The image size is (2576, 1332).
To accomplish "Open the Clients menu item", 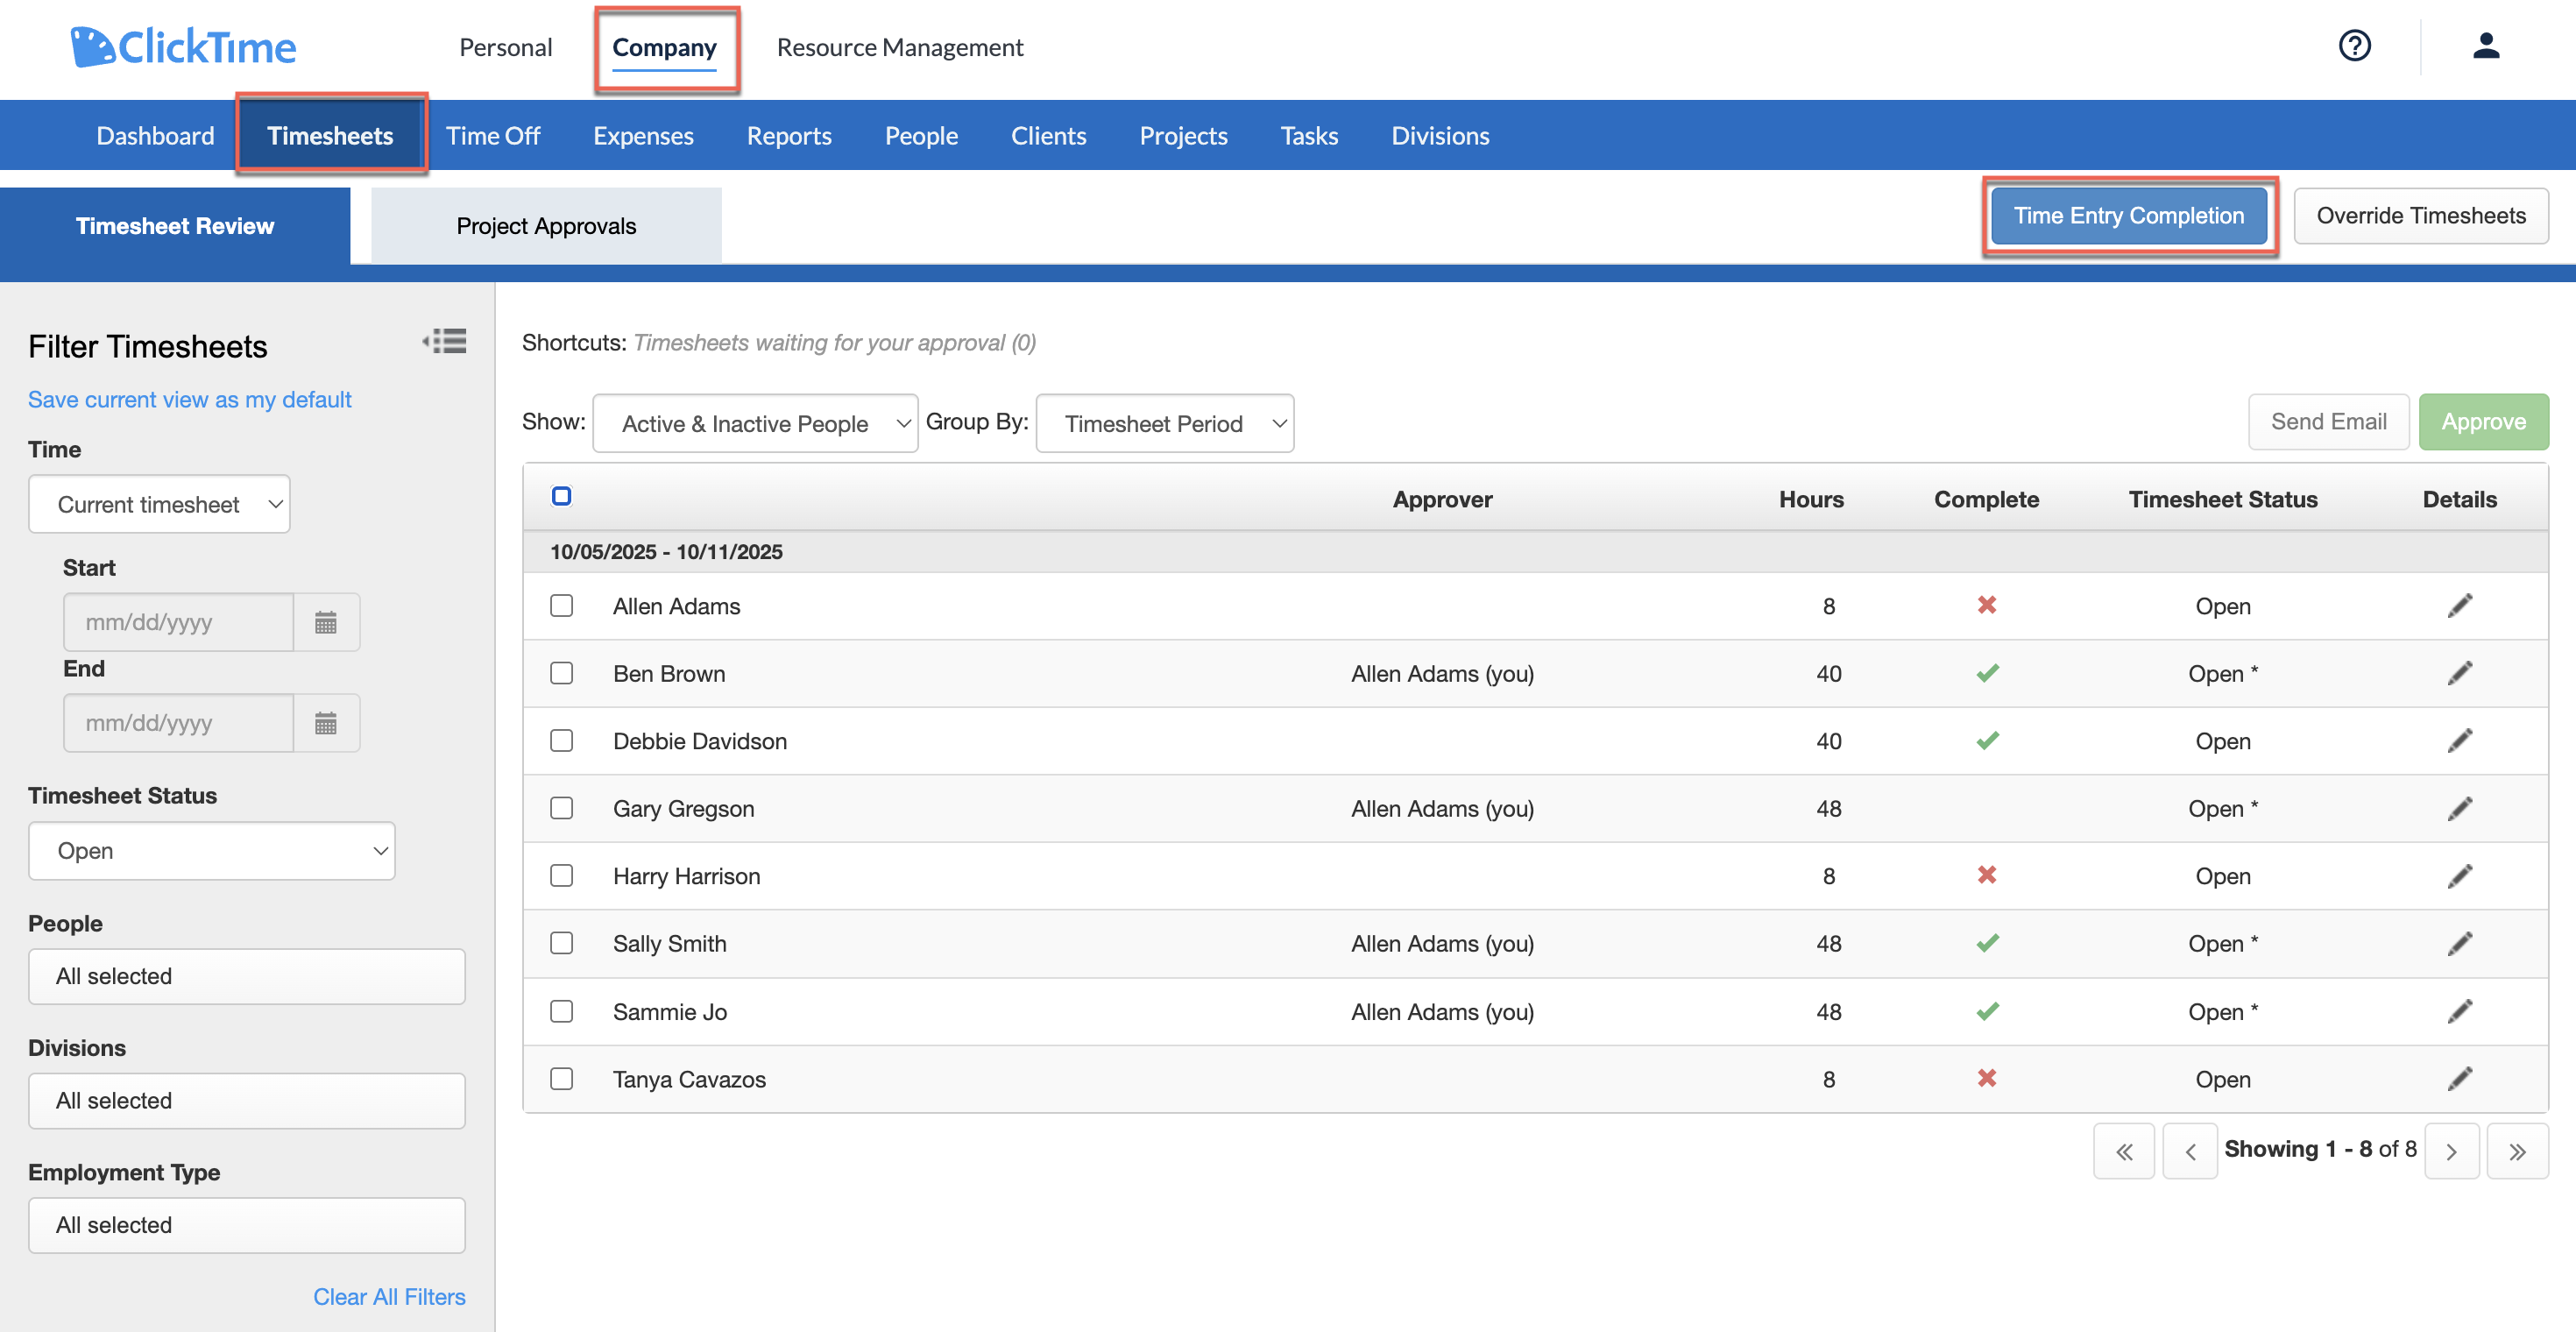I will 1048,135.
